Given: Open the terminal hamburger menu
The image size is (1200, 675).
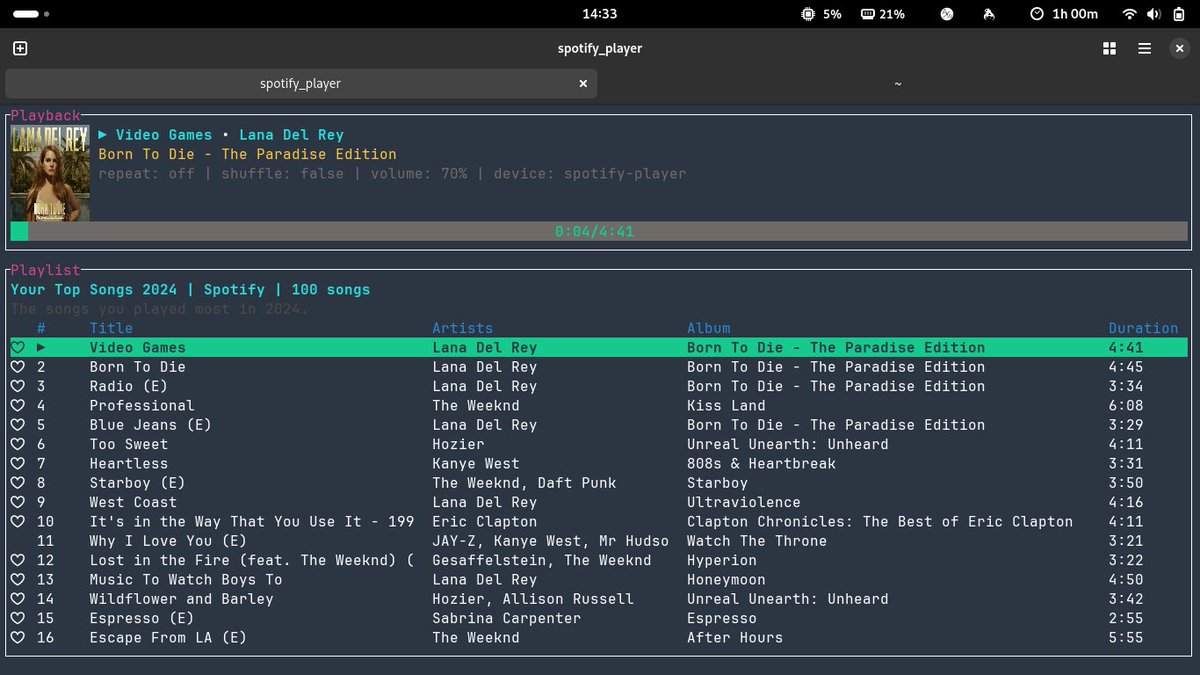Looking at the screenshot, I should point(1144,48).
